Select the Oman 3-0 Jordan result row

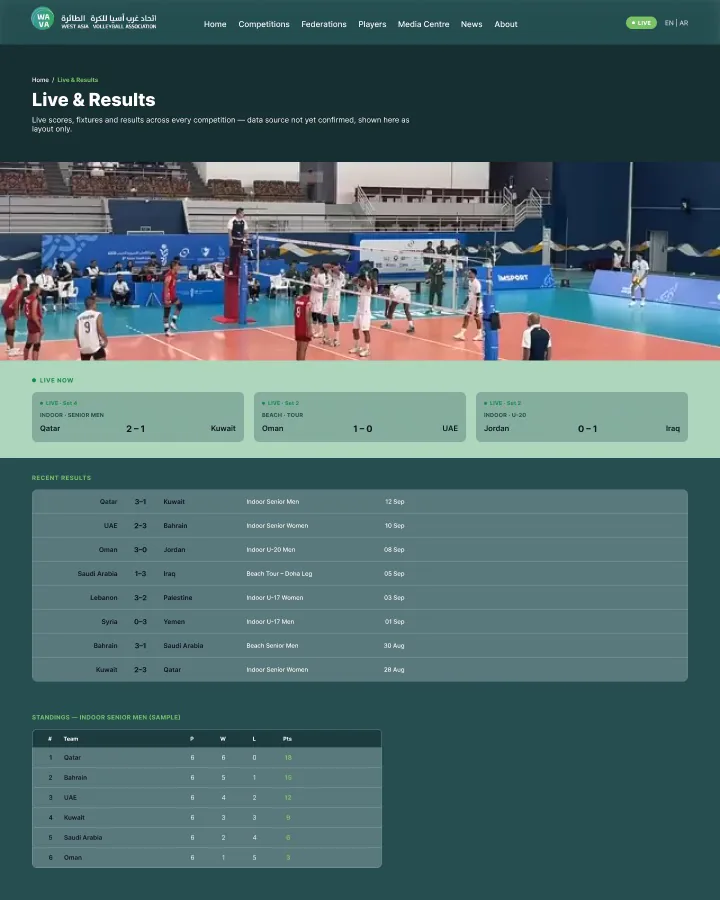[x=360, y=550]
